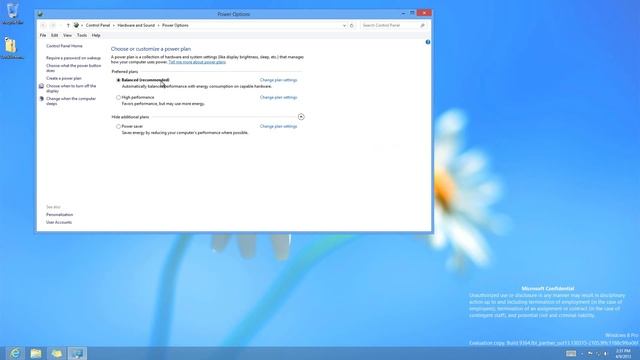Screen dimensions: 640x360
Task: Open Choose when to turn off display
Action: 71,89
